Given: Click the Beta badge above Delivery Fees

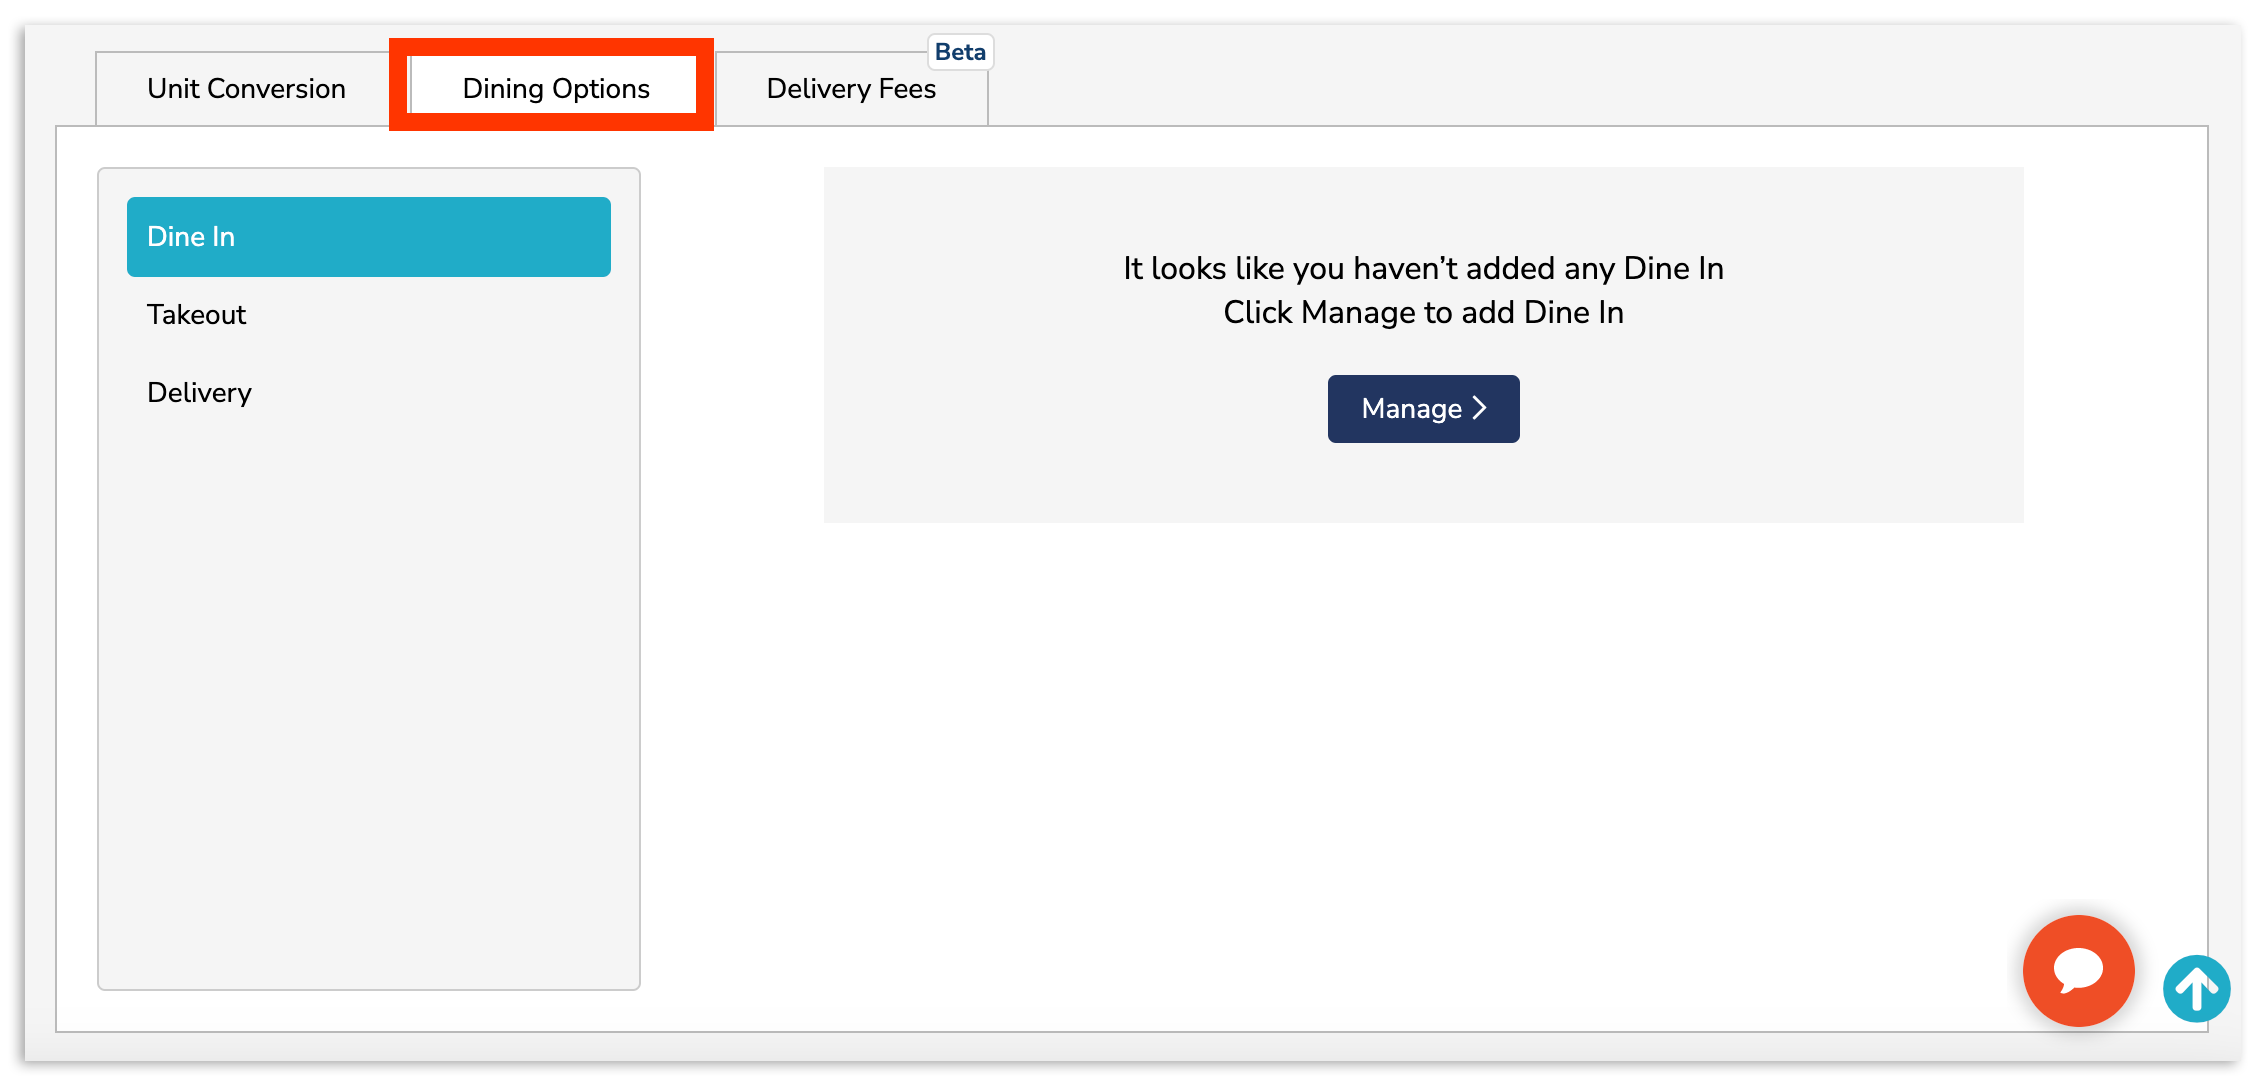Looking at the screenshot, I should (959, 51).
